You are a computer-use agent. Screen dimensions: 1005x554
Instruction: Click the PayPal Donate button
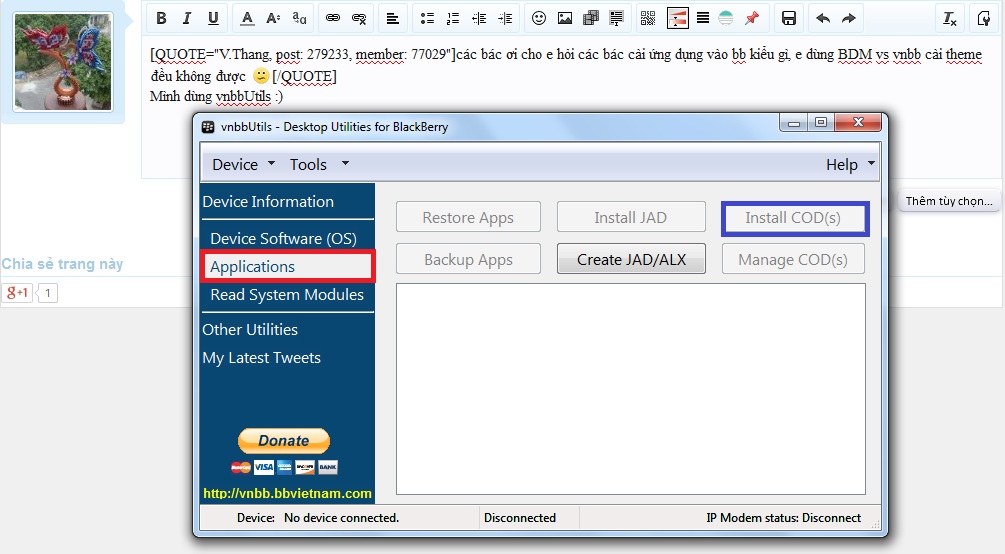tap(284, 440)
